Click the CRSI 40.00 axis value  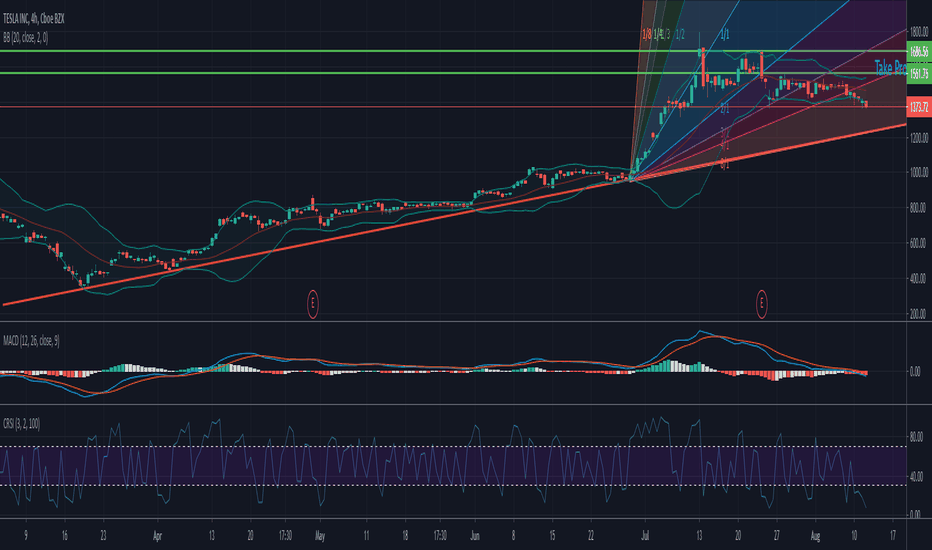(916, 476)
